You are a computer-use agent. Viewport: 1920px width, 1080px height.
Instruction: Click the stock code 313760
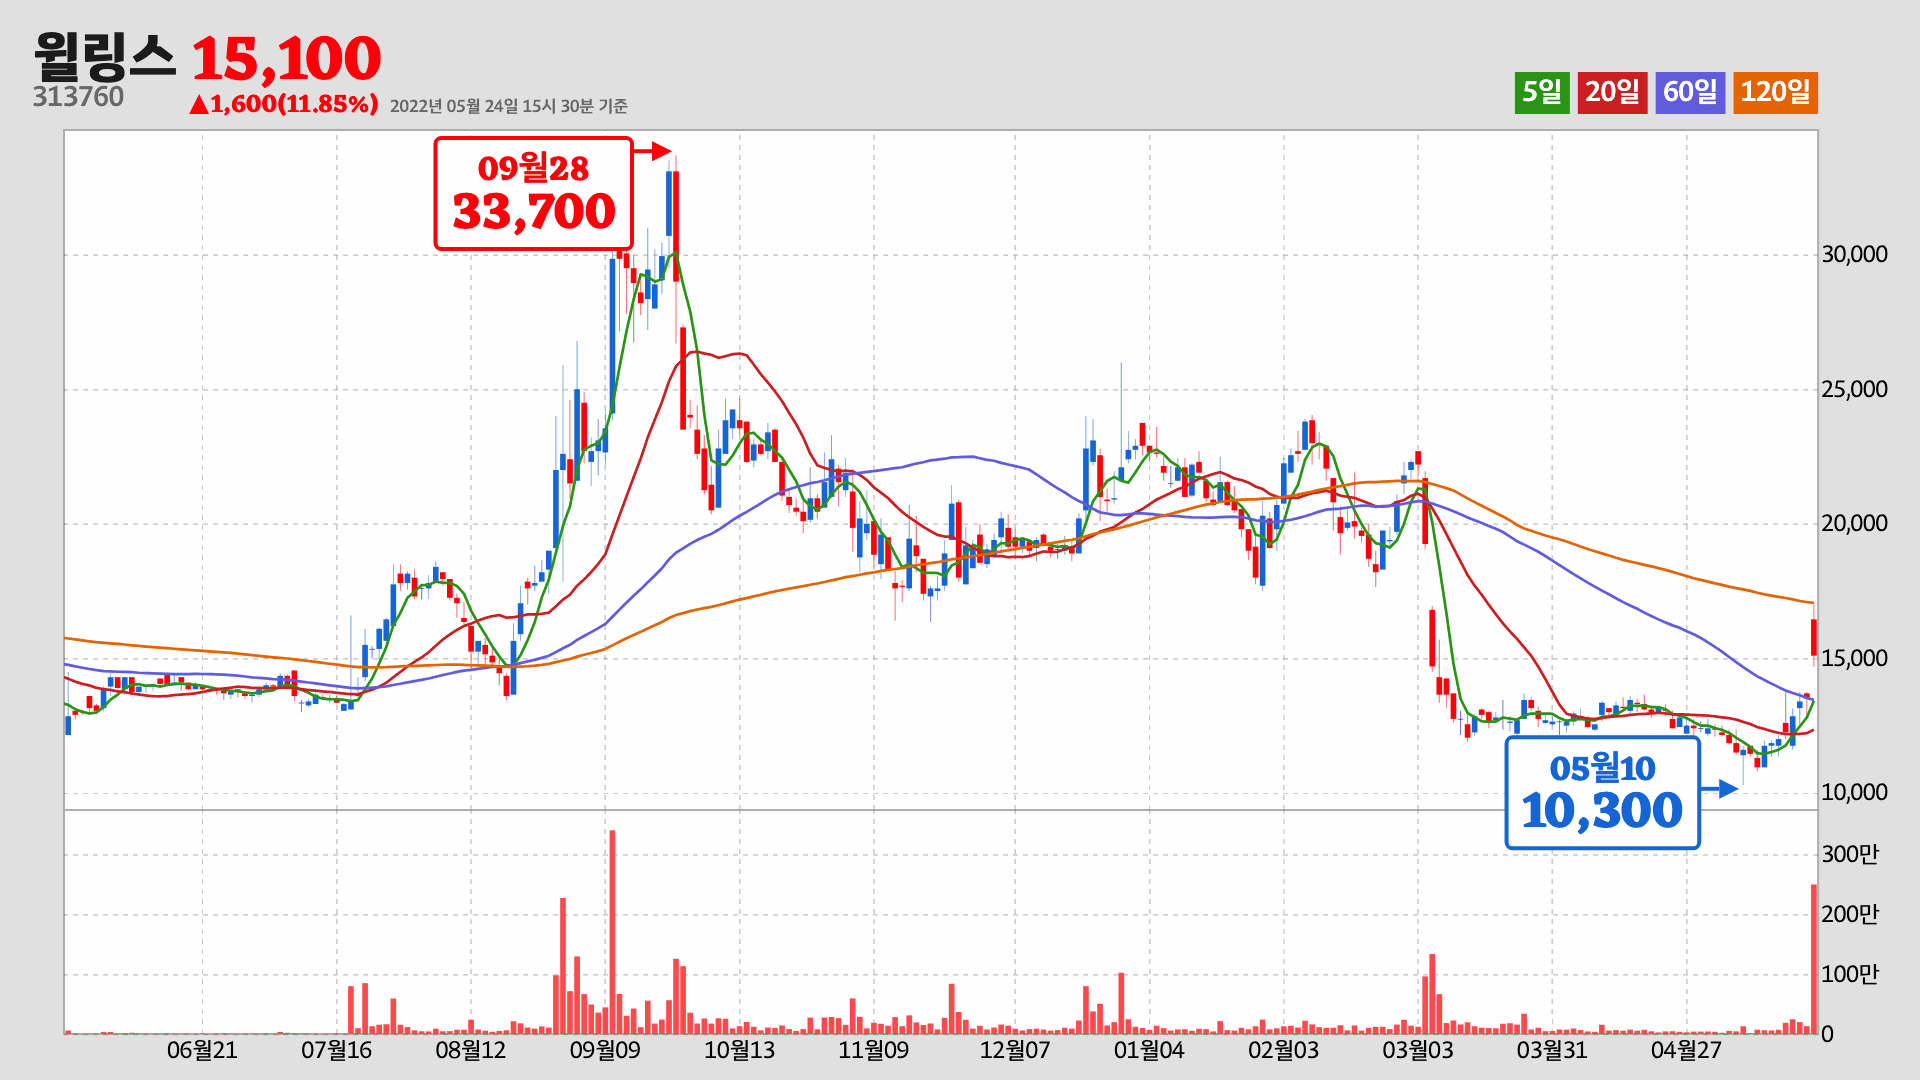[78, 97]
